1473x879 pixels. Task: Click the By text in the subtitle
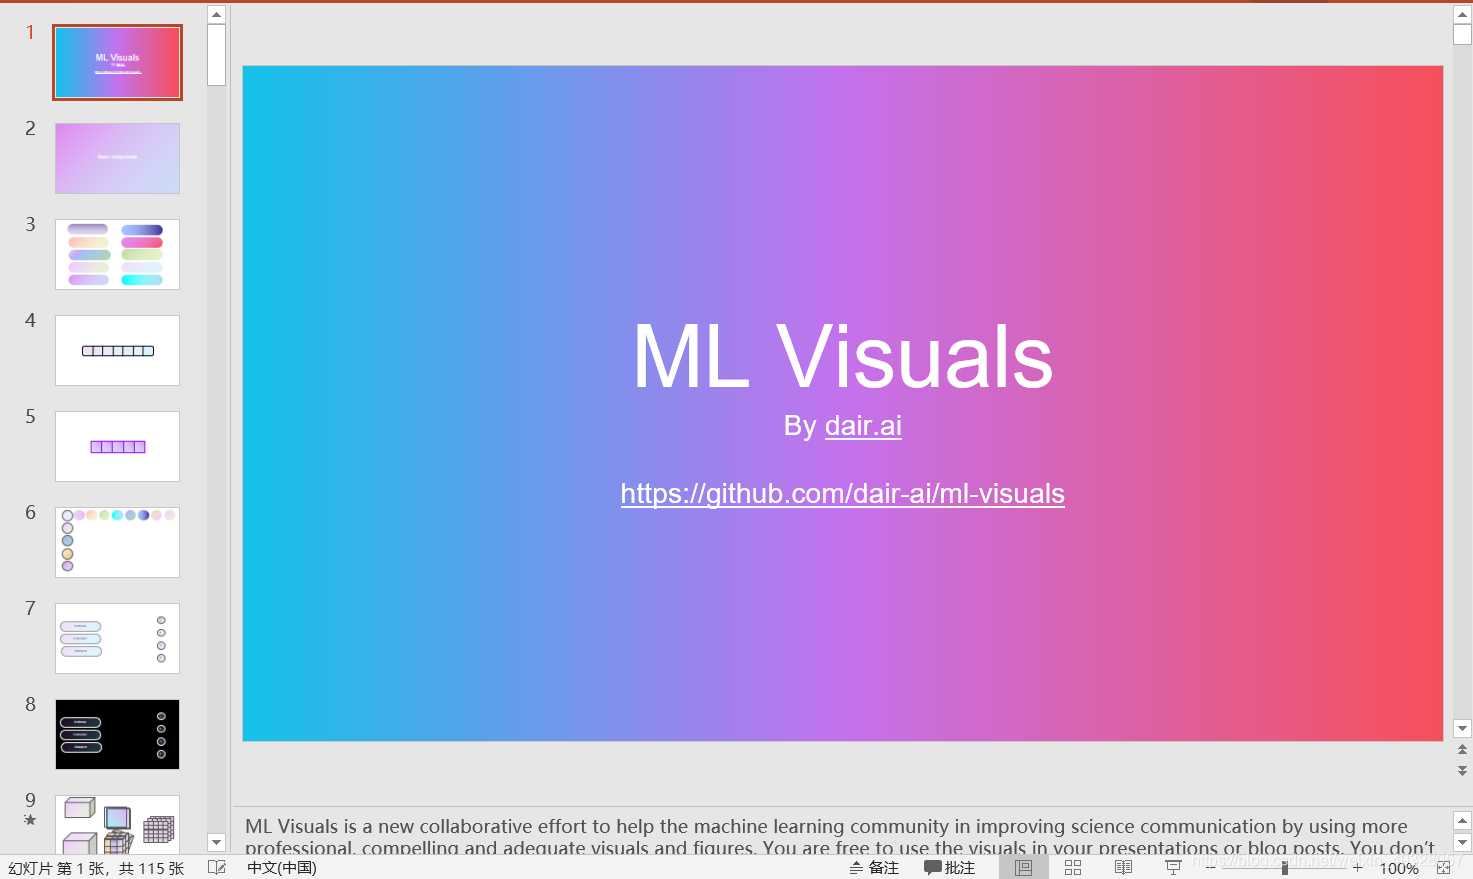(800, 426)
